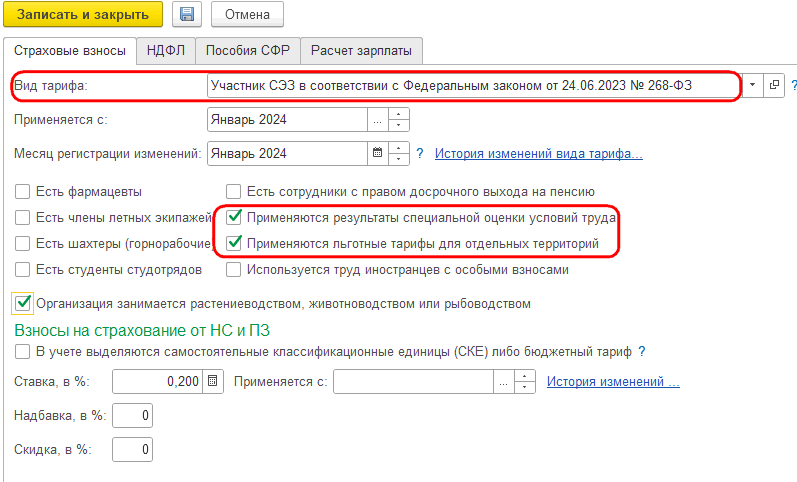The height and width of the screenshot is (482, 797).
Task: Click the stepper arrows of the НС и ПЗ Применяется с field
Action: [x=525, y=382]
